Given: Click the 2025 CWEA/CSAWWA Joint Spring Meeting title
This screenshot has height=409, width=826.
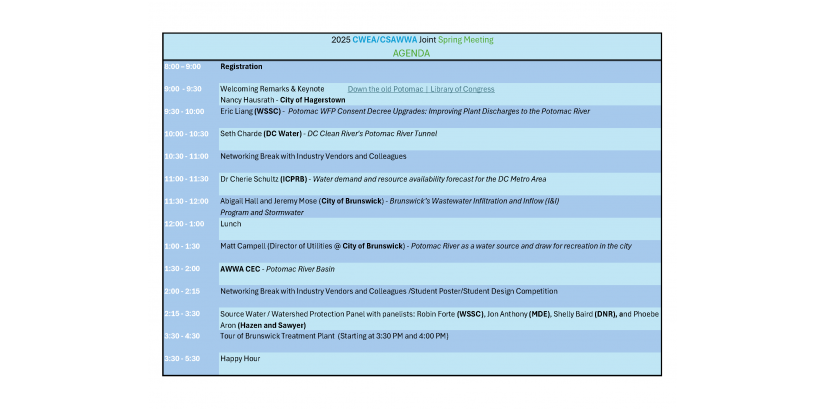Looking at the screenshot, I should 412,40.
